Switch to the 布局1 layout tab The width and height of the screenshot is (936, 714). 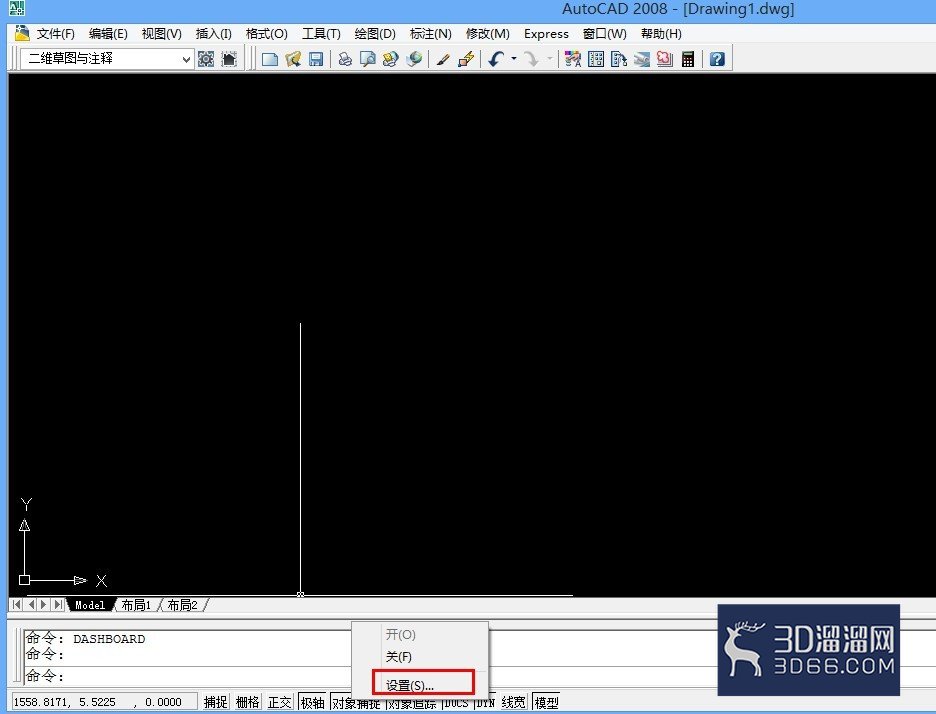tap(136, 605)
